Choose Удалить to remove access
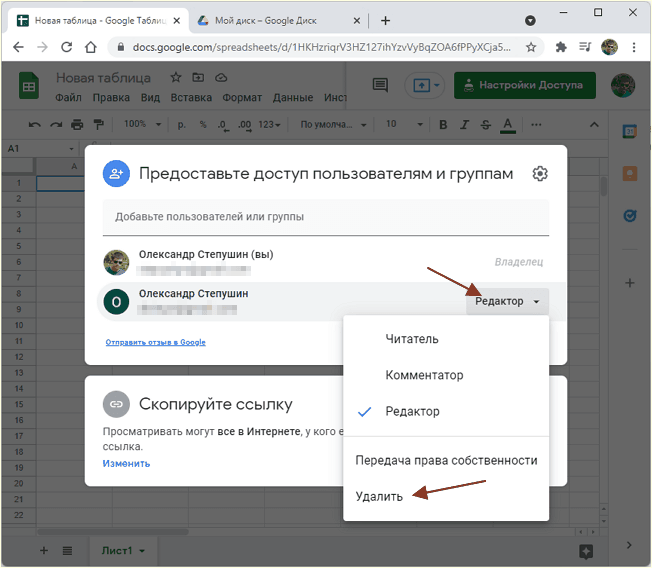 tap(446, 496)
